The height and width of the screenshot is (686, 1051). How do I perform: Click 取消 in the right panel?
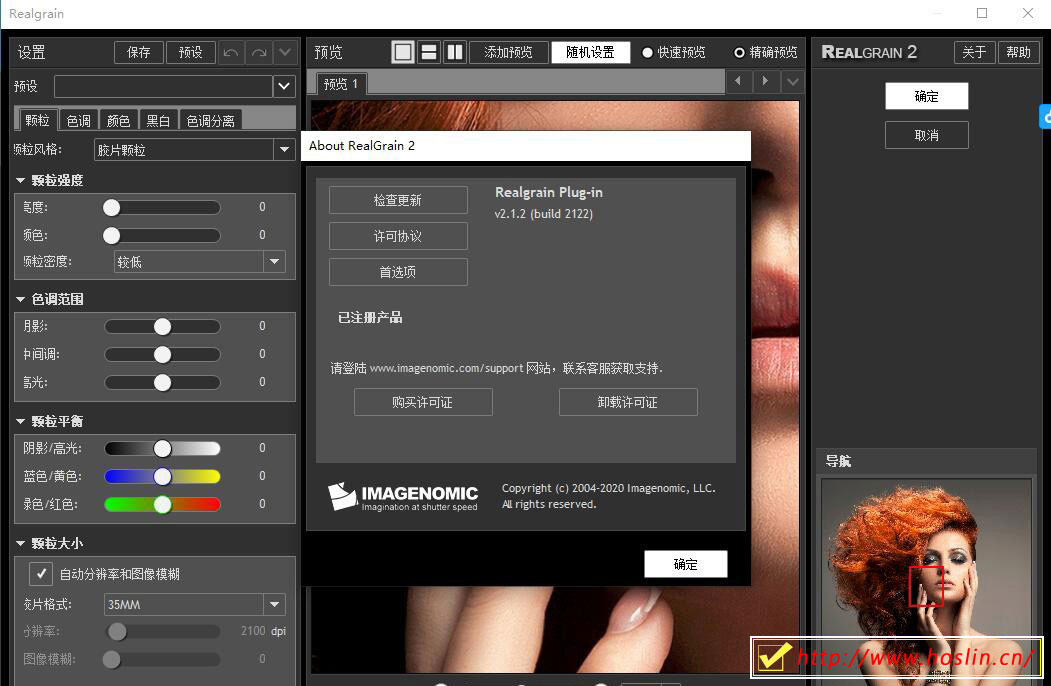pyautogui.click(x=927, y=135)
